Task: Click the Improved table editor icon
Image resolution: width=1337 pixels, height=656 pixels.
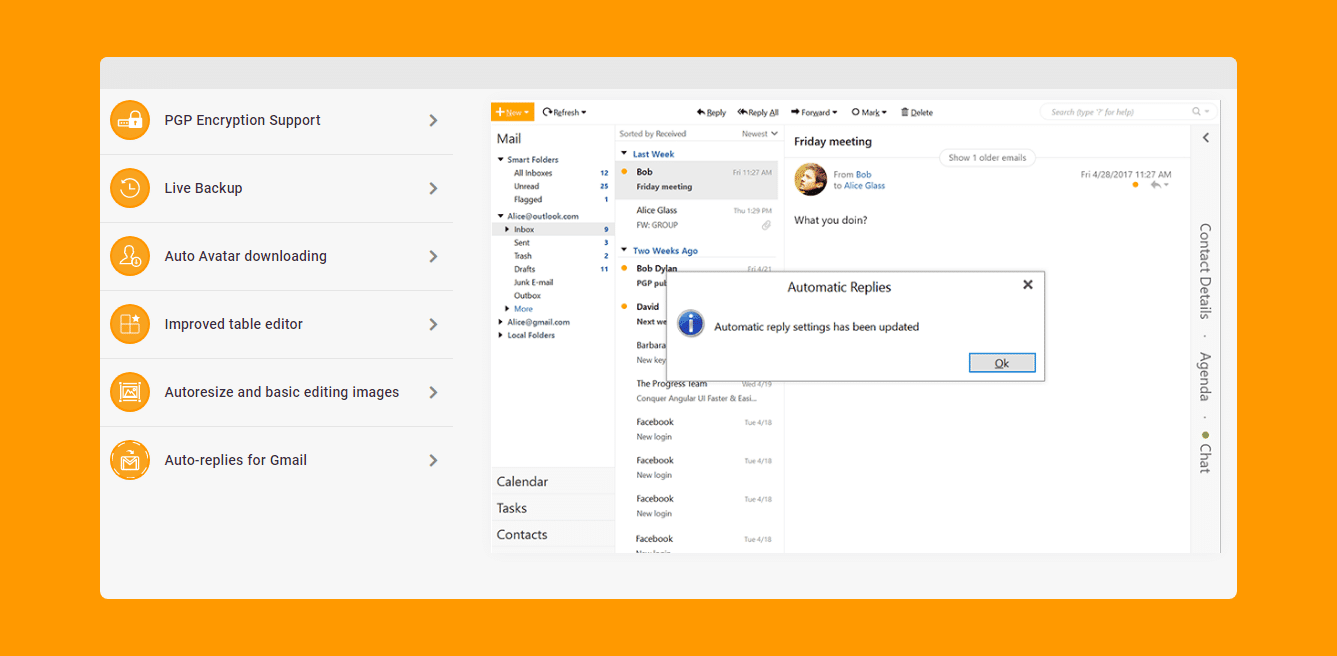Action: pos(130,324)
